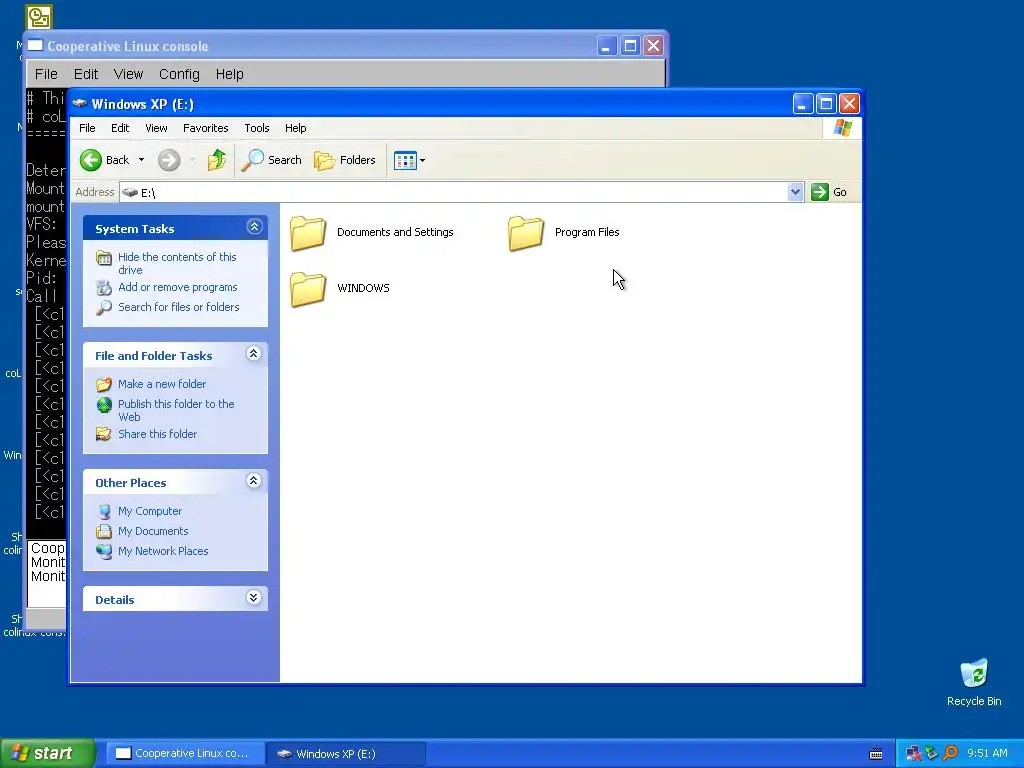
Task: Click the Start button
Action: point(48,753)
